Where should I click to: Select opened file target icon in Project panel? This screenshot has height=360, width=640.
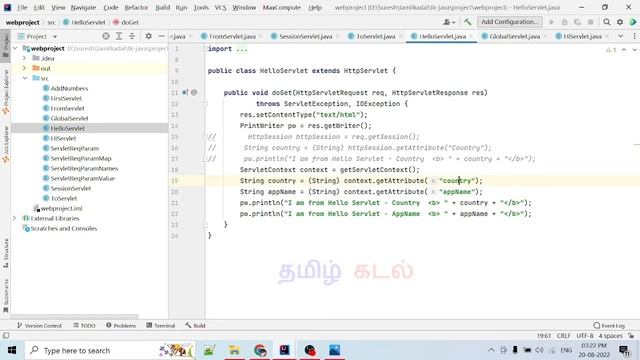pyautogui.click(x=106, y=36)
